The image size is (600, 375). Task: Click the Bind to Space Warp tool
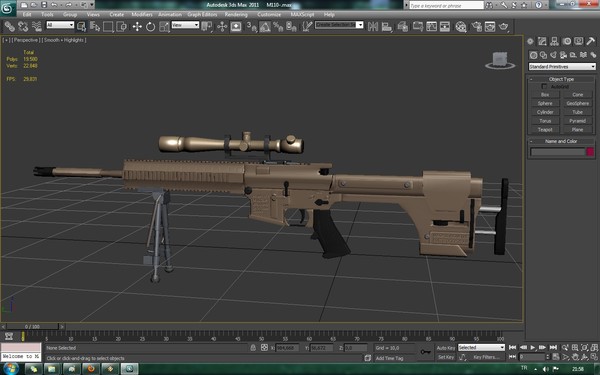(x=37, y=26)
